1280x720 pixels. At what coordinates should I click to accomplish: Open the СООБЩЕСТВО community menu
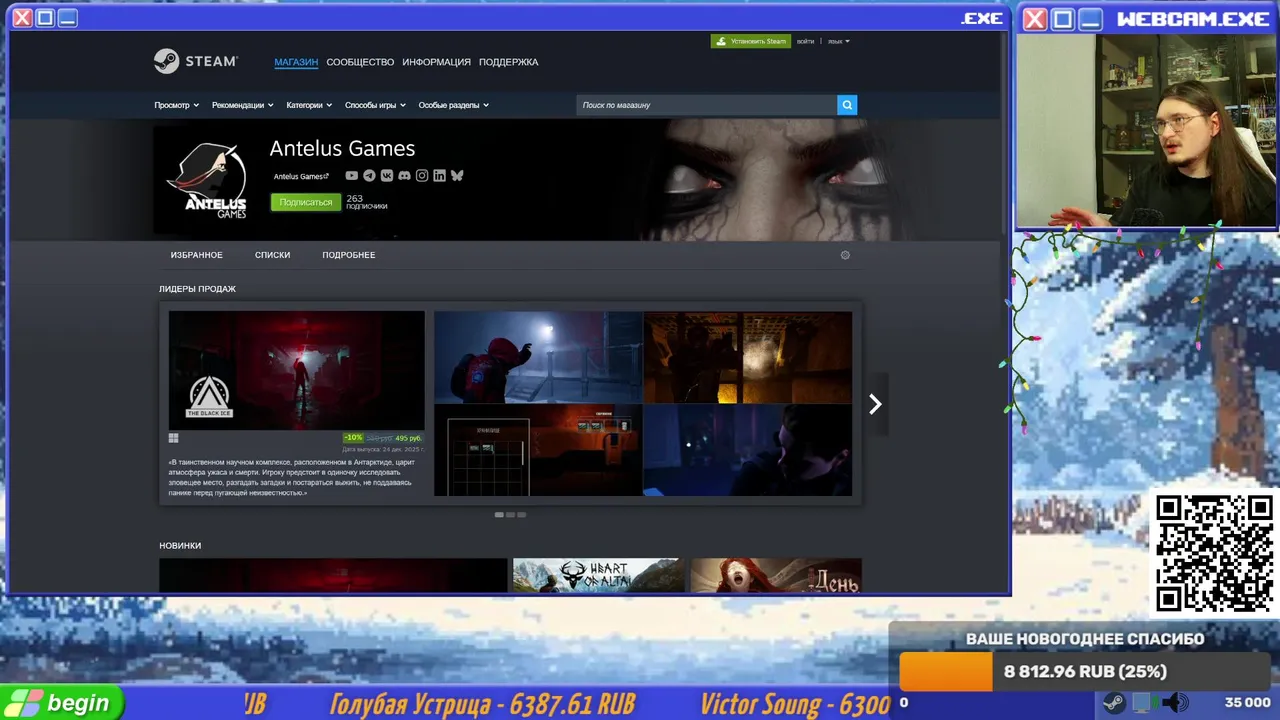click(360, 62)
